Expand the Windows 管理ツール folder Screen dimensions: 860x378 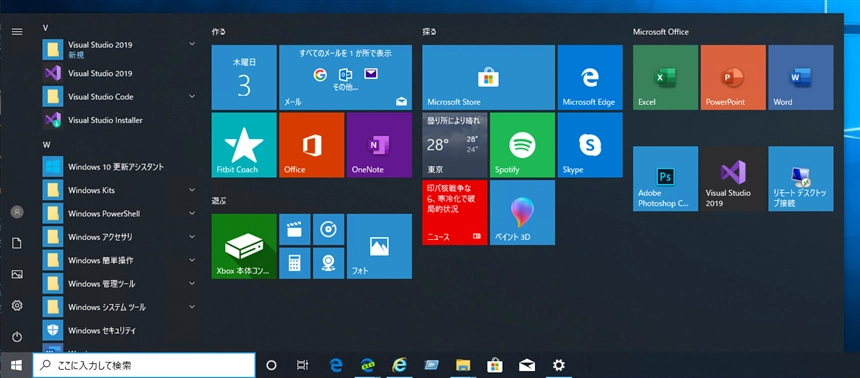121,284
